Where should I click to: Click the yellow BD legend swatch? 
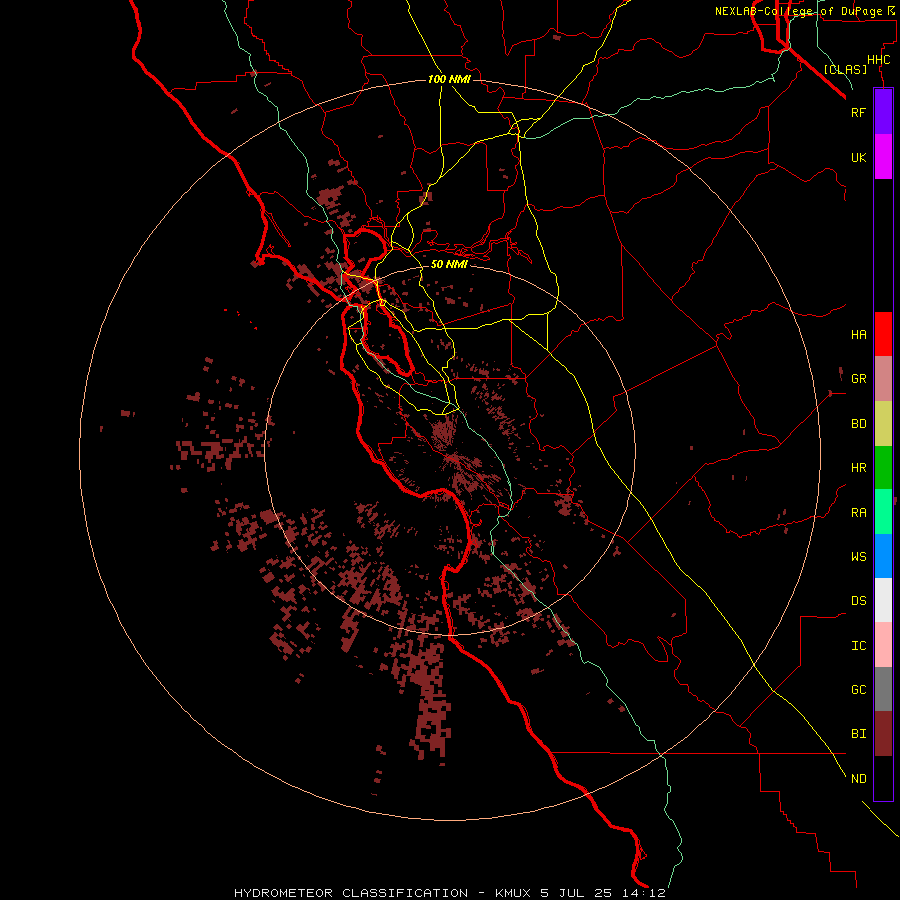883,424
